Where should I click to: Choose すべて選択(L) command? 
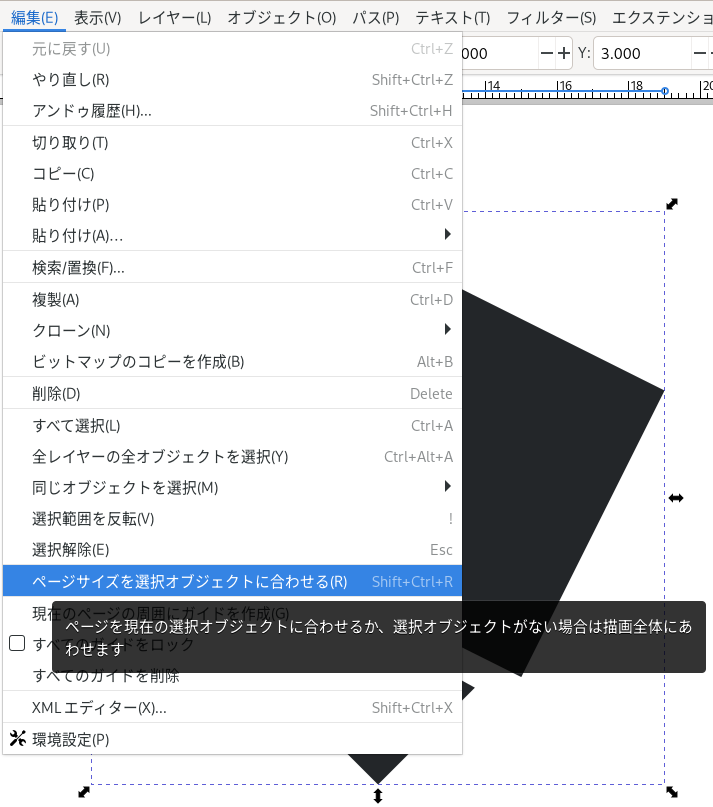click(232, 426)
